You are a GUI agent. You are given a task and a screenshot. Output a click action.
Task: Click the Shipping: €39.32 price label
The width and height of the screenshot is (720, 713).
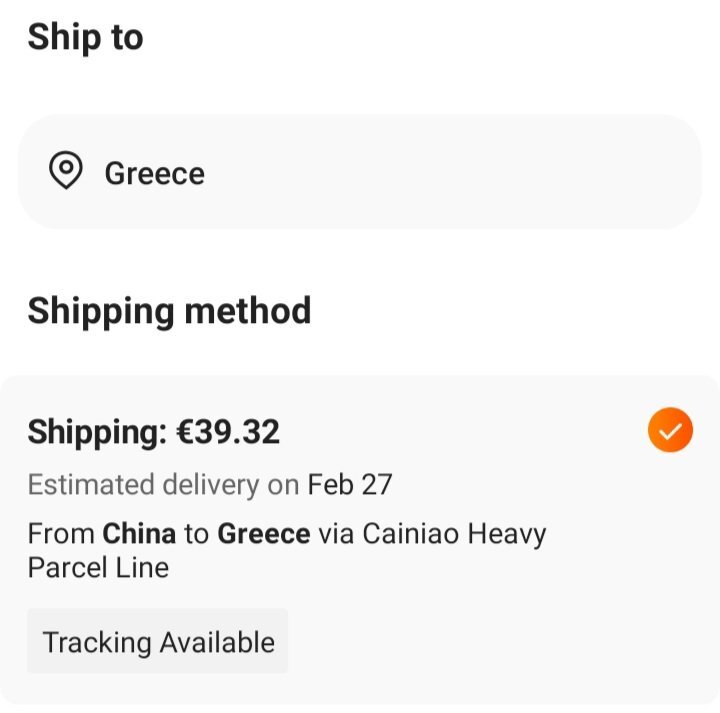click(153, 432)
